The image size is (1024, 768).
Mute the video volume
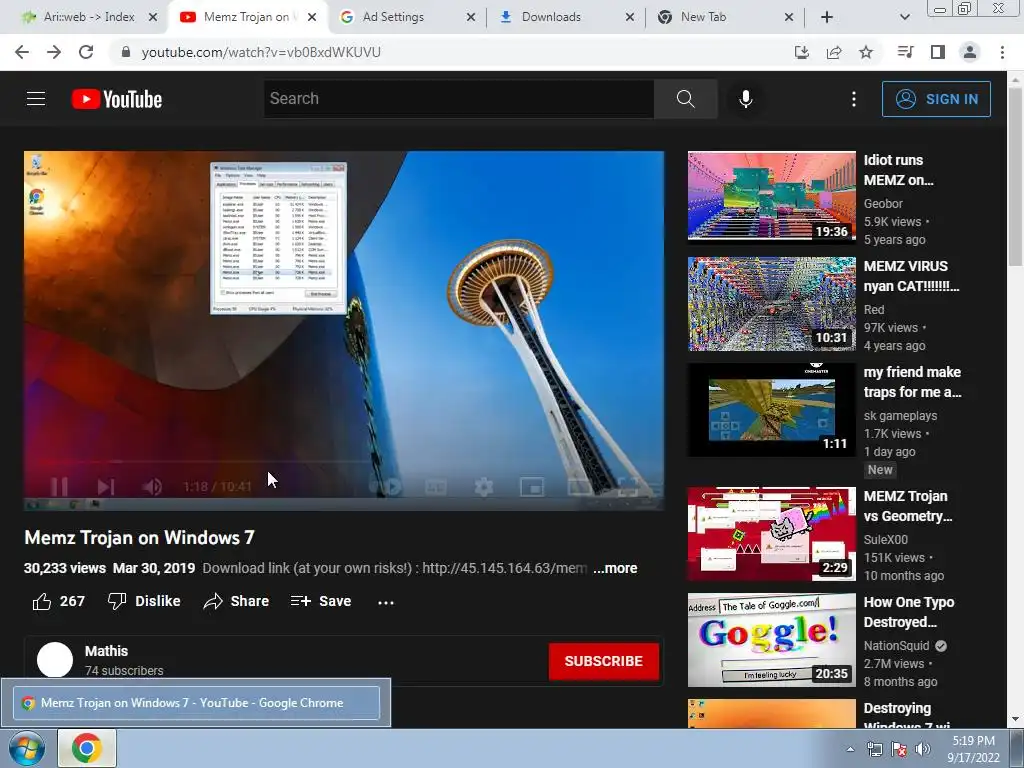point(152,486)
